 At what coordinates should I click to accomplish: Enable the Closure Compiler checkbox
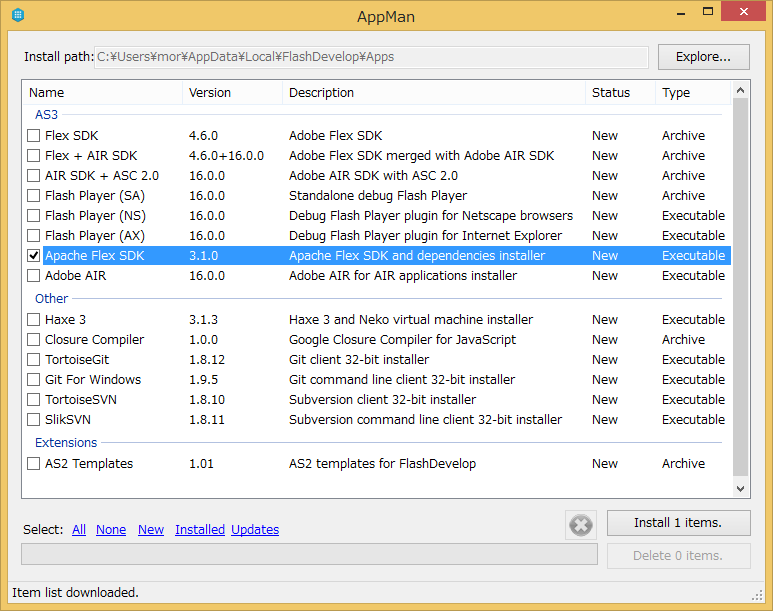point(34,340)
